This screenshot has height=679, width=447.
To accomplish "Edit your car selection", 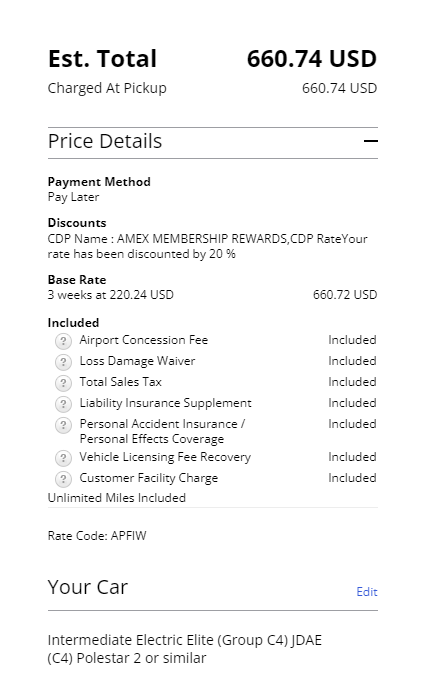I will coord(366,592).
